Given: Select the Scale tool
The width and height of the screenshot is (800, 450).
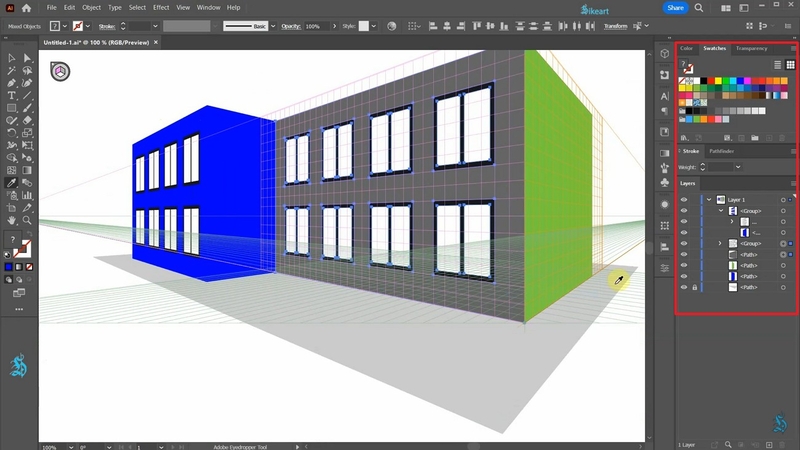Looking at the screenshot, I should (27, 133).
